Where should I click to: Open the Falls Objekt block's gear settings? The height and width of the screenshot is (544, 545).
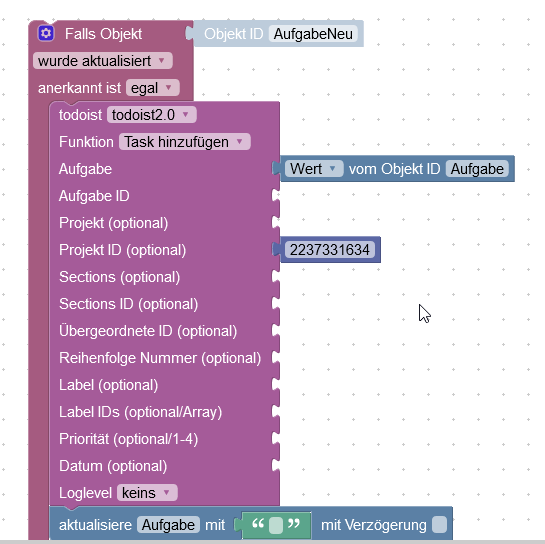pyautogui.click(x=46, y=34)
